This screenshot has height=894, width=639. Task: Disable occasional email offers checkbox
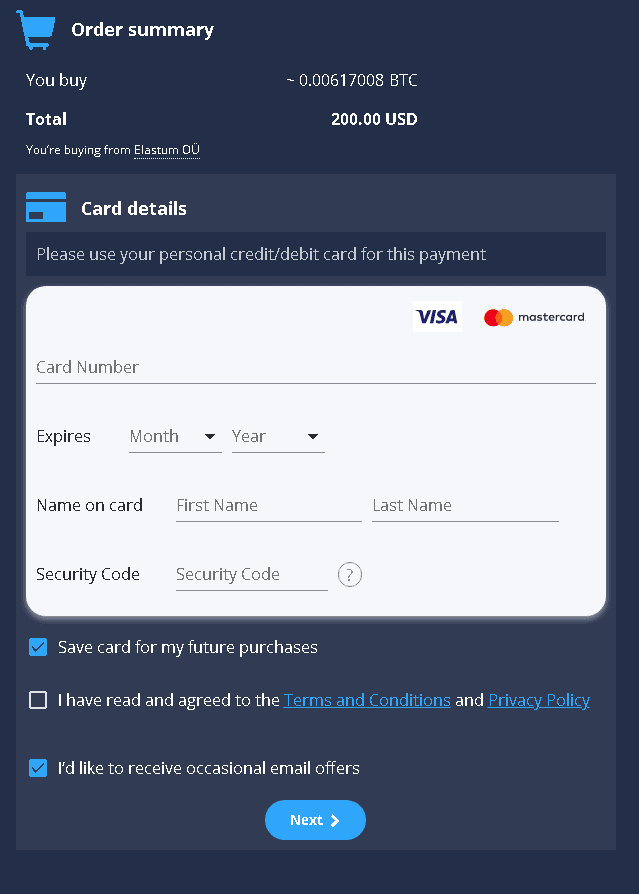tap(38, 768)
